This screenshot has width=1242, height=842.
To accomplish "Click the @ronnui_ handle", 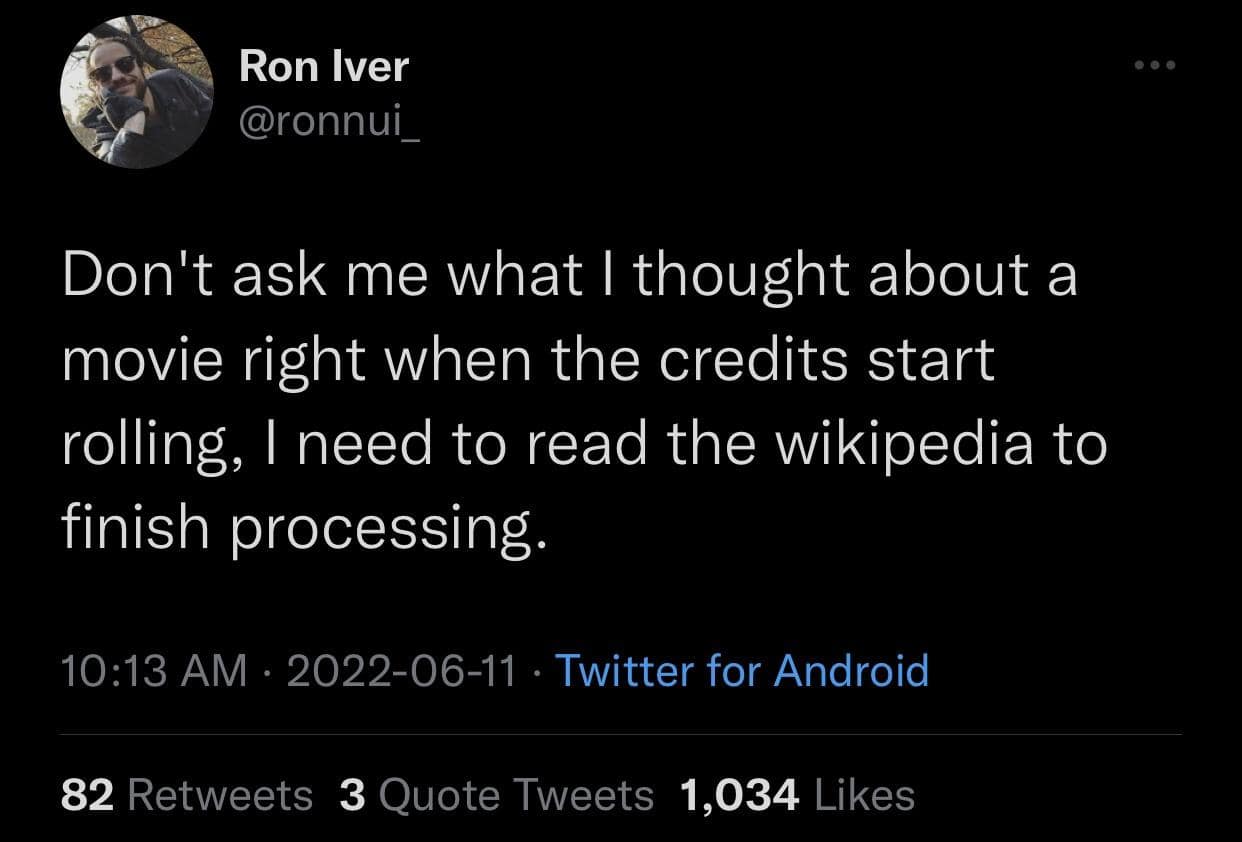I will pos(329,125).
